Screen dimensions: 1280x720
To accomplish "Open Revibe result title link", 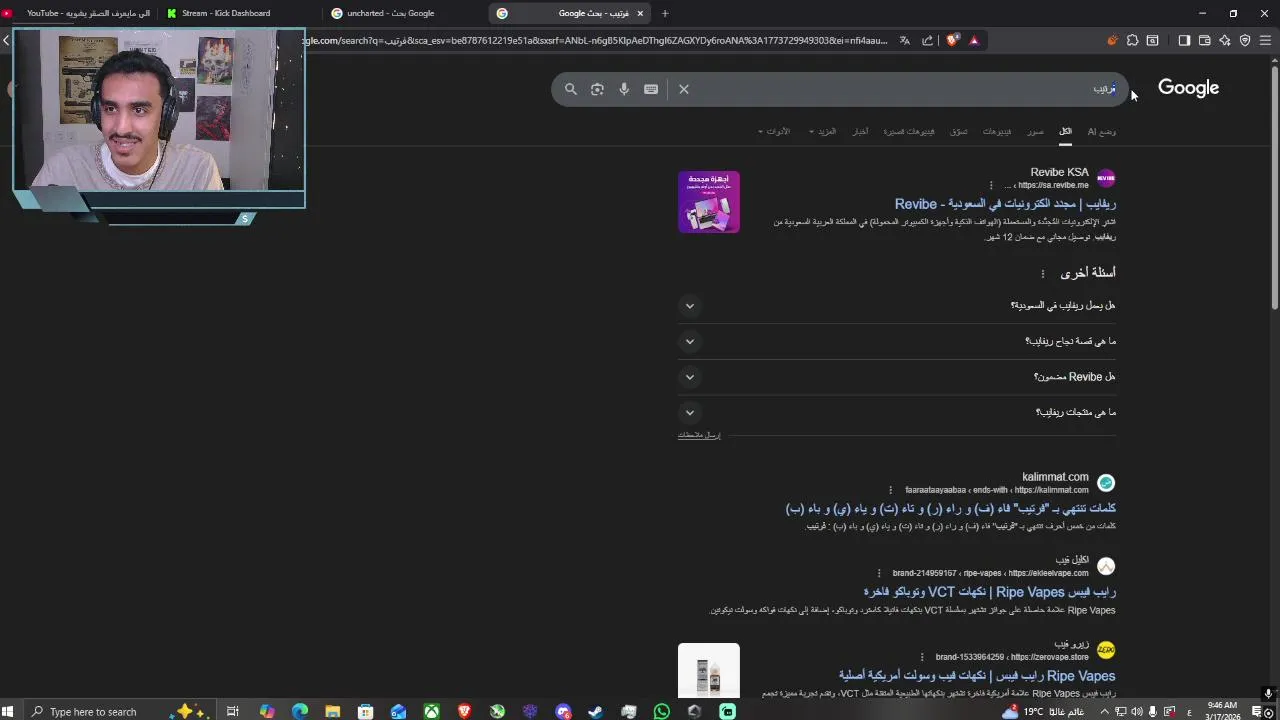I will (1005, 204).
